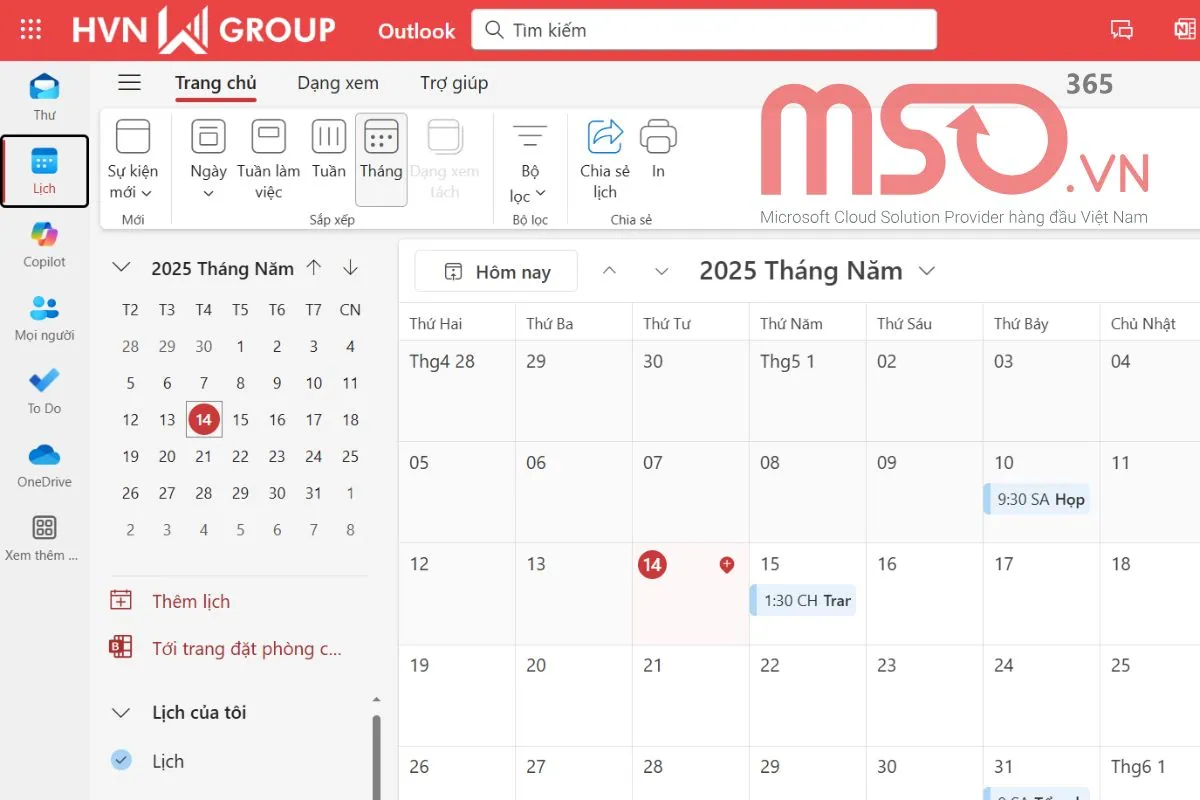Click the Tìm kiếm search field
This screenshot has height=800, width=1200.
coord(700,30)
